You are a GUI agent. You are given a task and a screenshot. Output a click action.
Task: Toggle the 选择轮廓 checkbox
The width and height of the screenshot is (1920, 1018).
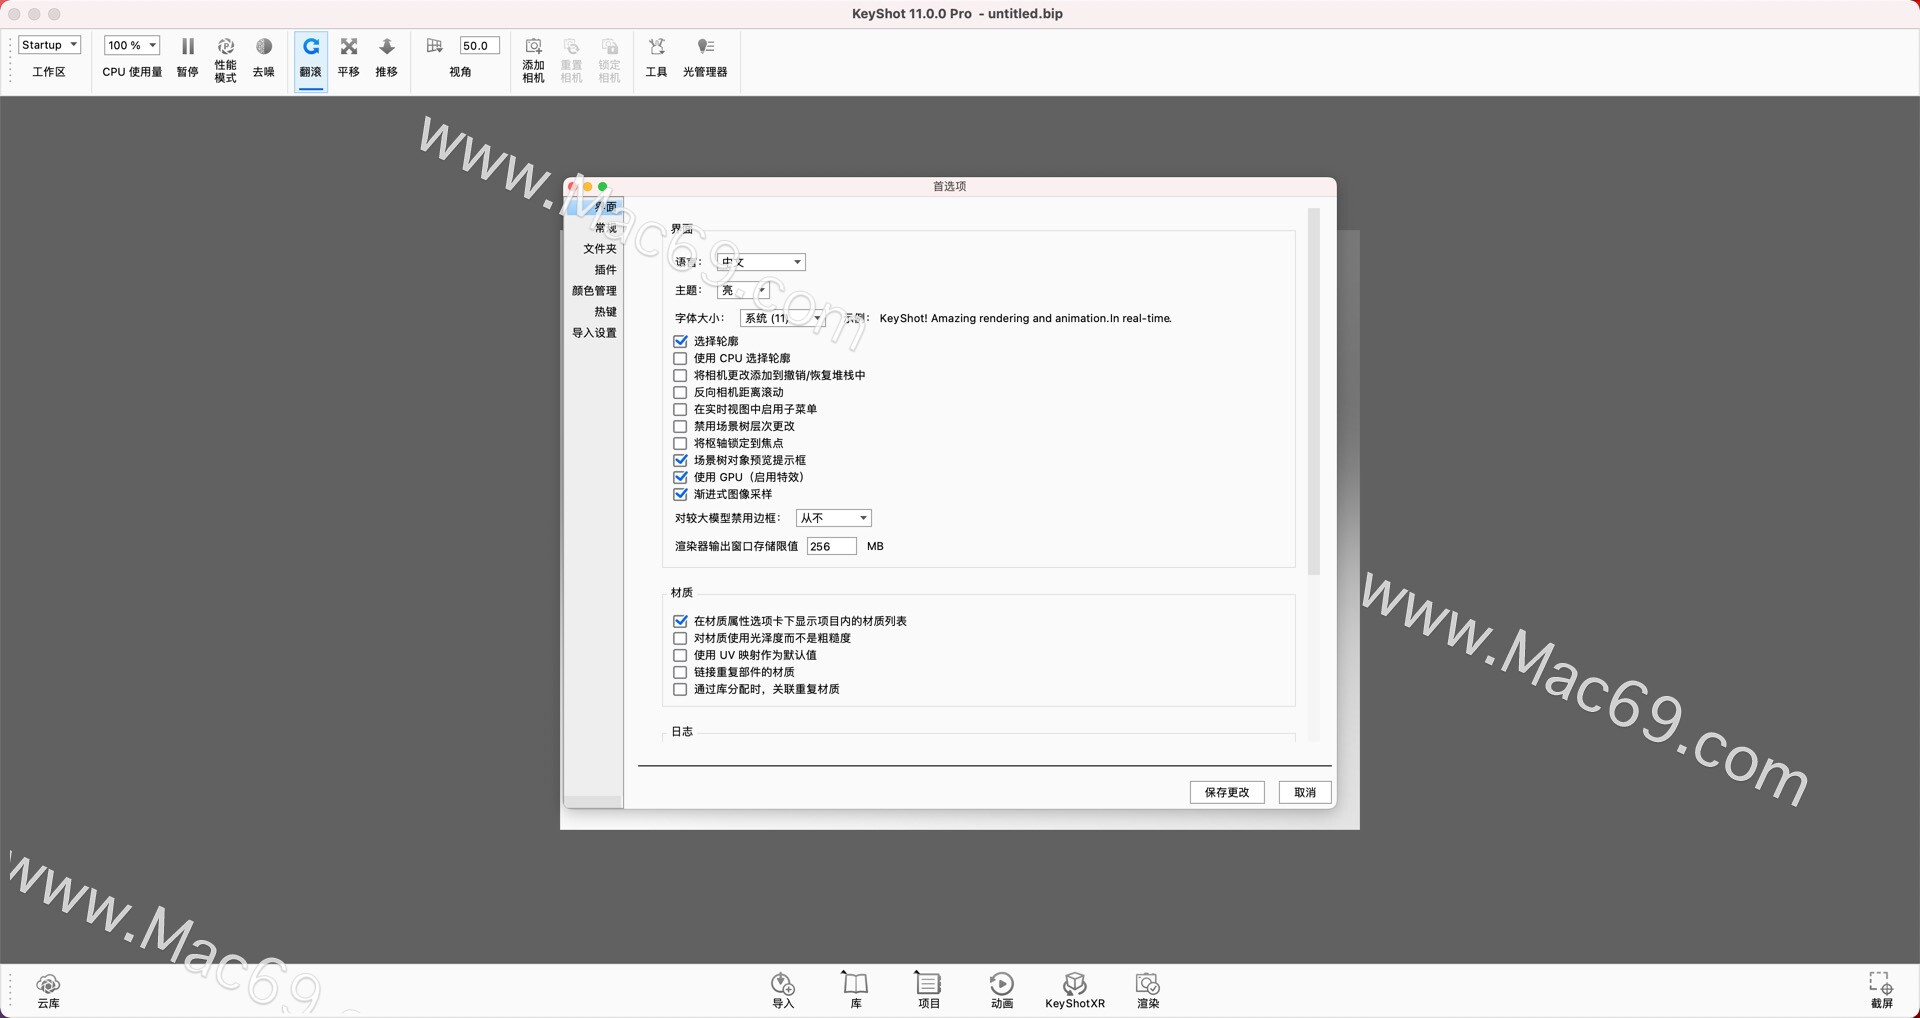681,342
